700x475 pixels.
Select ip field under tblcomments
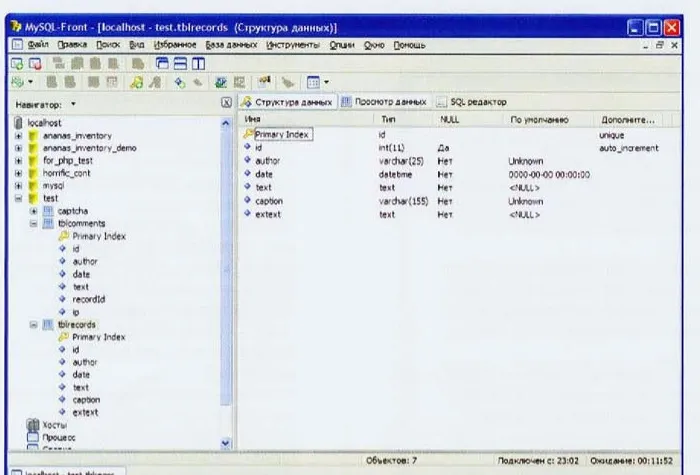(x=76, y=312)
